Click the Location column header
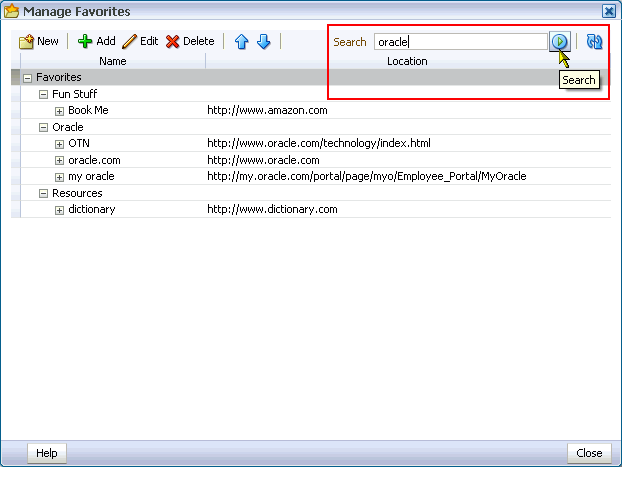622x479 pixels. pos(407,61)
